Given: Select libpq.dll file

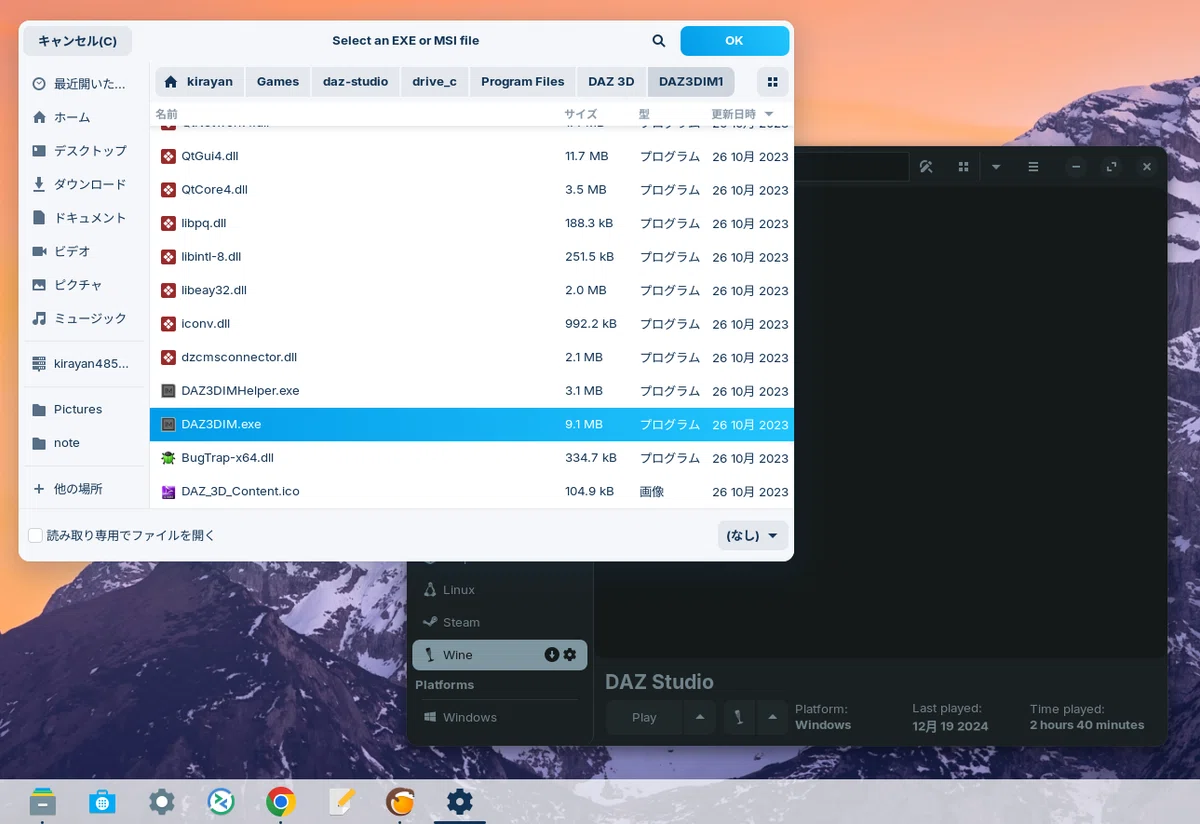Looking at the screenshot, I should 472,224.
